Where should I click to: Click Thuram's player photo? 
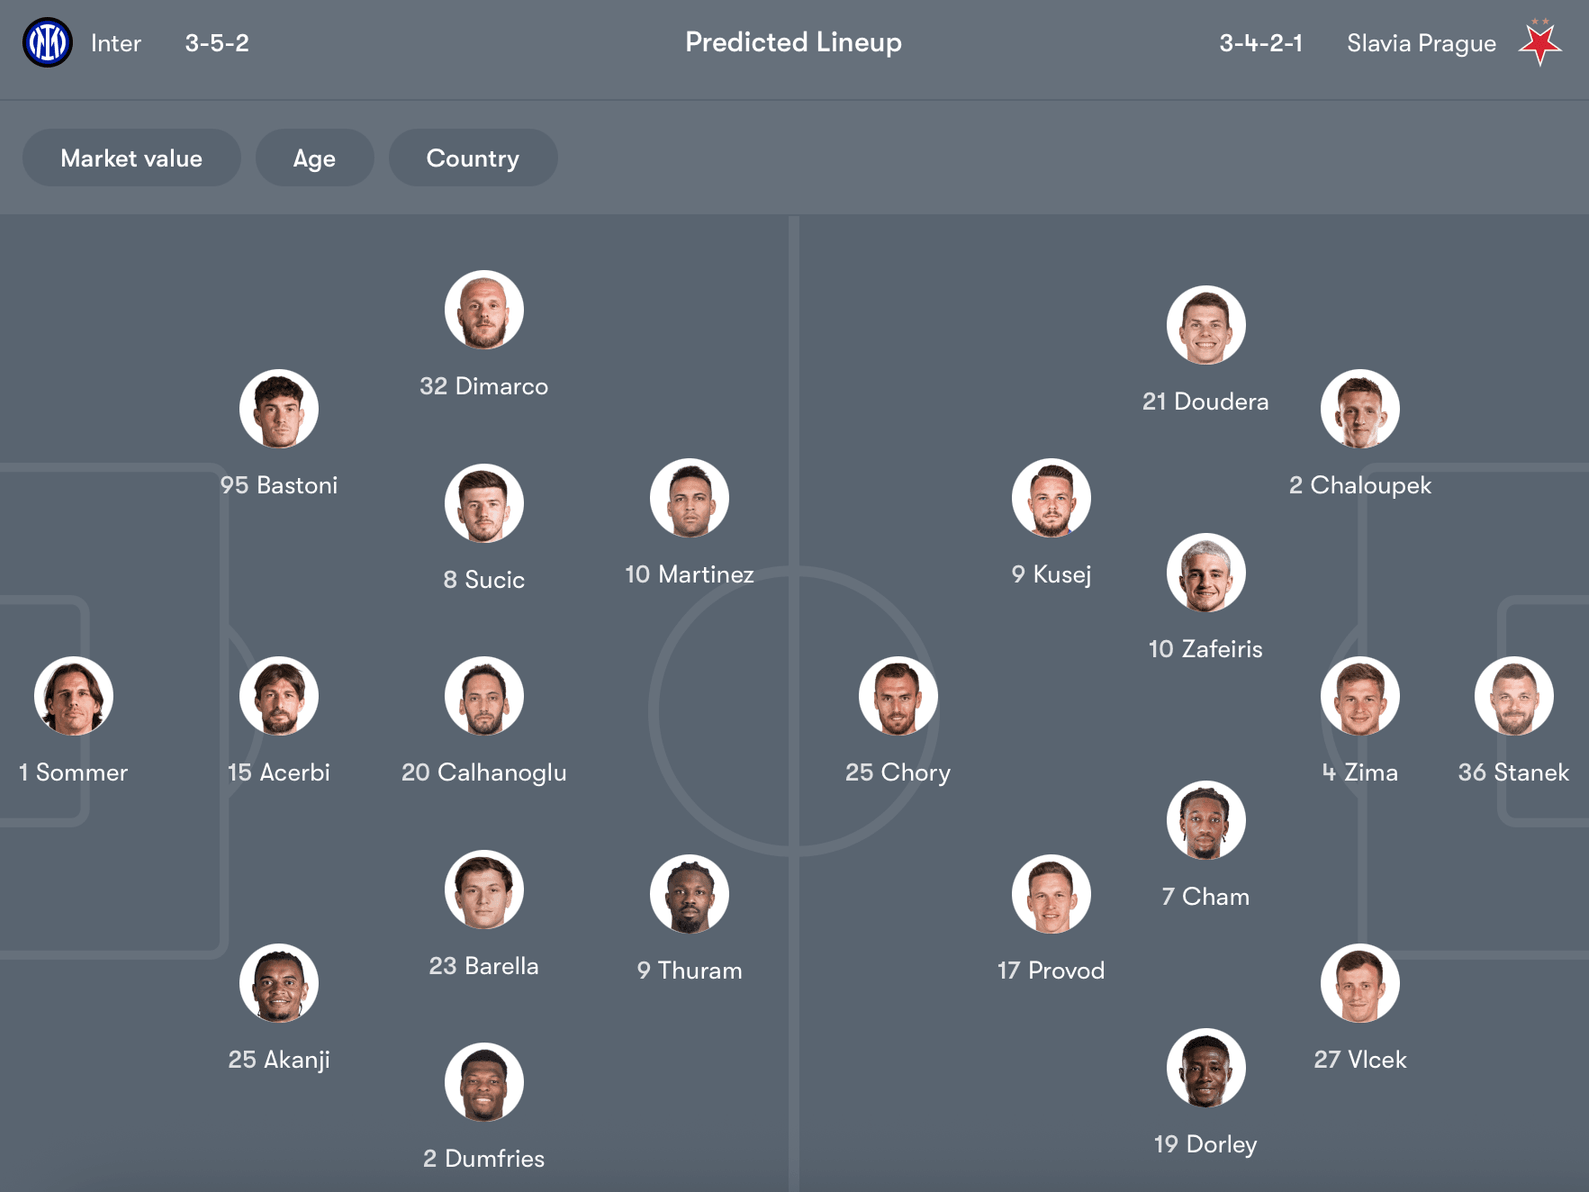pos(689,894)
